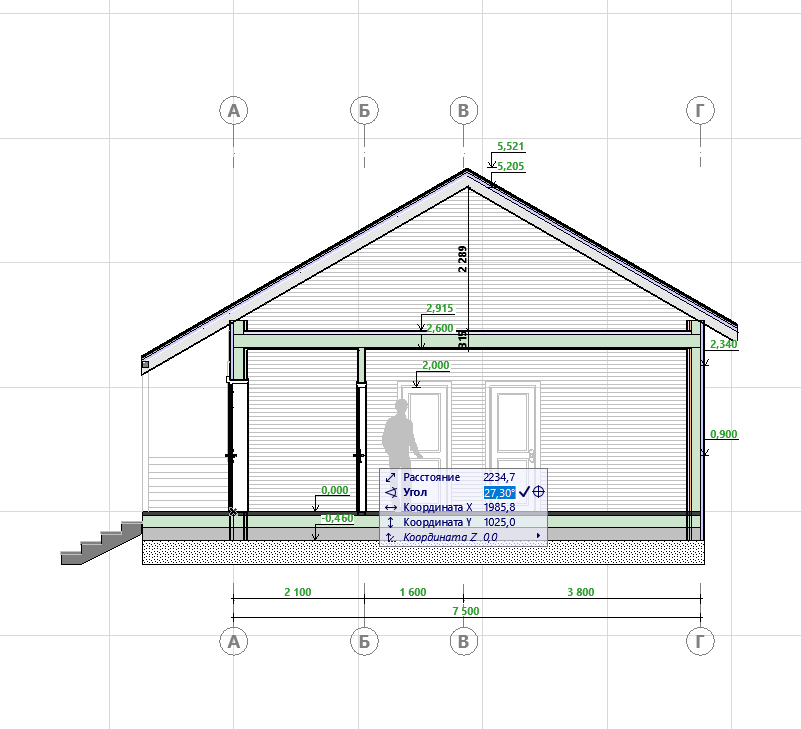Click the Расстояние distance arrow icon in tracker
801x729 pixels.
(x=390, y=478)
